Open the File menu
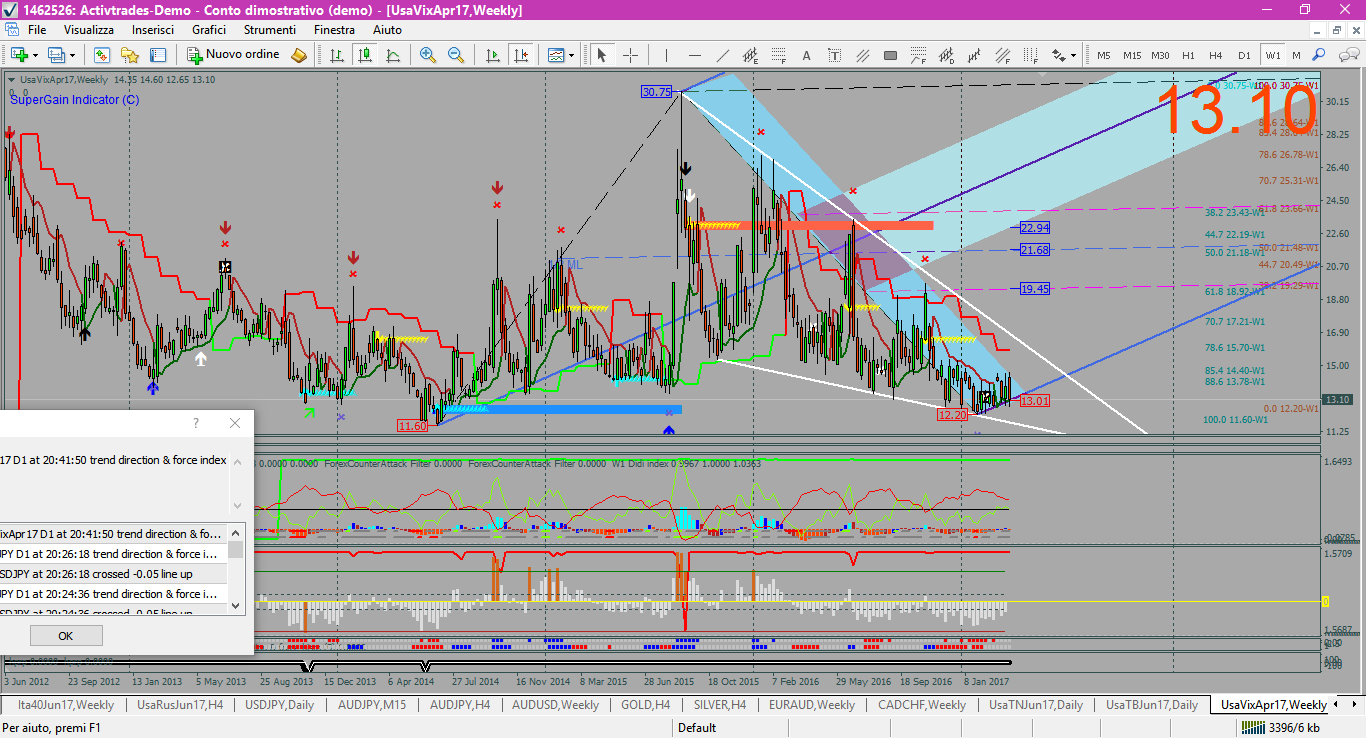This screenshot has width=1366, height=738. point(37,30)
